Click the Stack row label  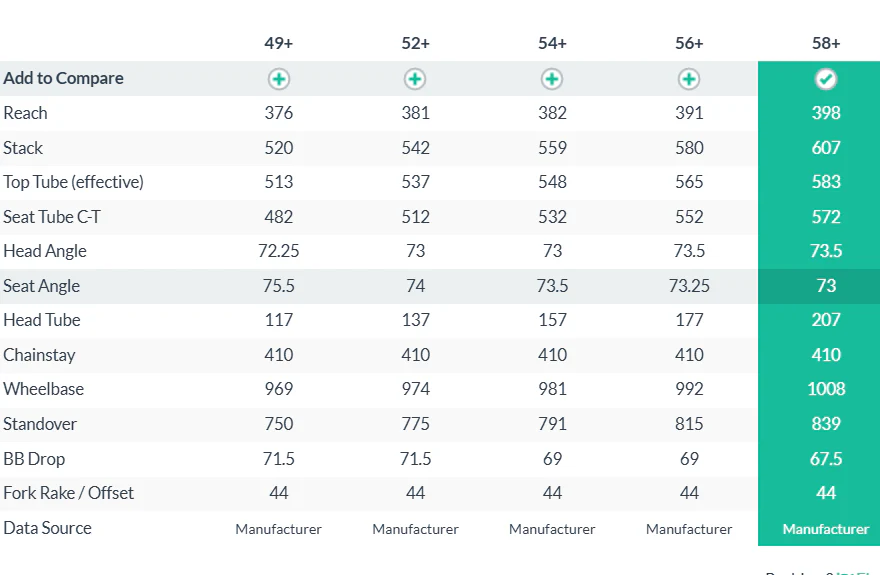(x=23, y=148)
